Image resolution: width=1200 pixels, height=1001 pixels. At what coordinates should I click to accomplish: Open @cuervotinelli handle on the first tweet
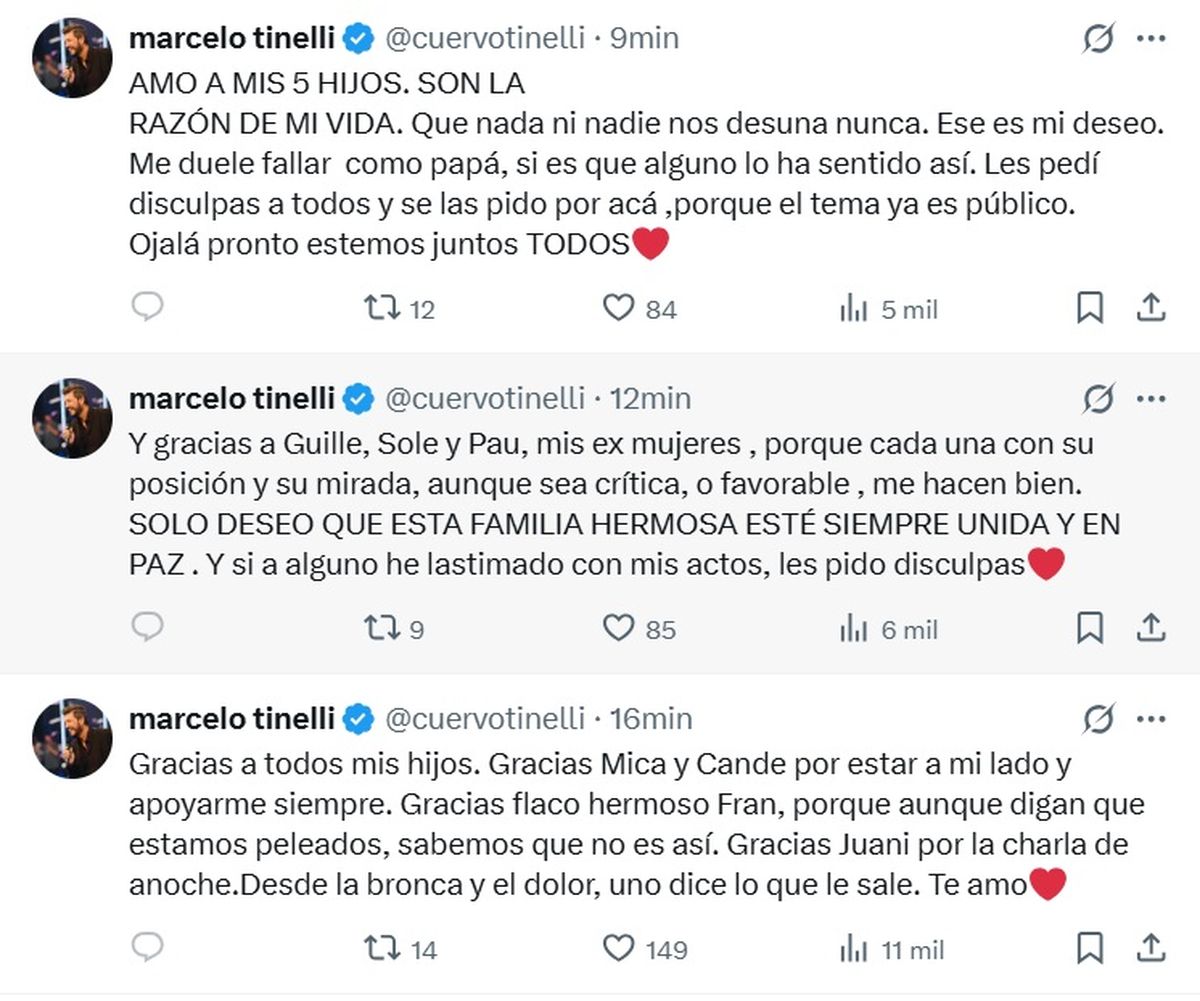tap(483, 39)
